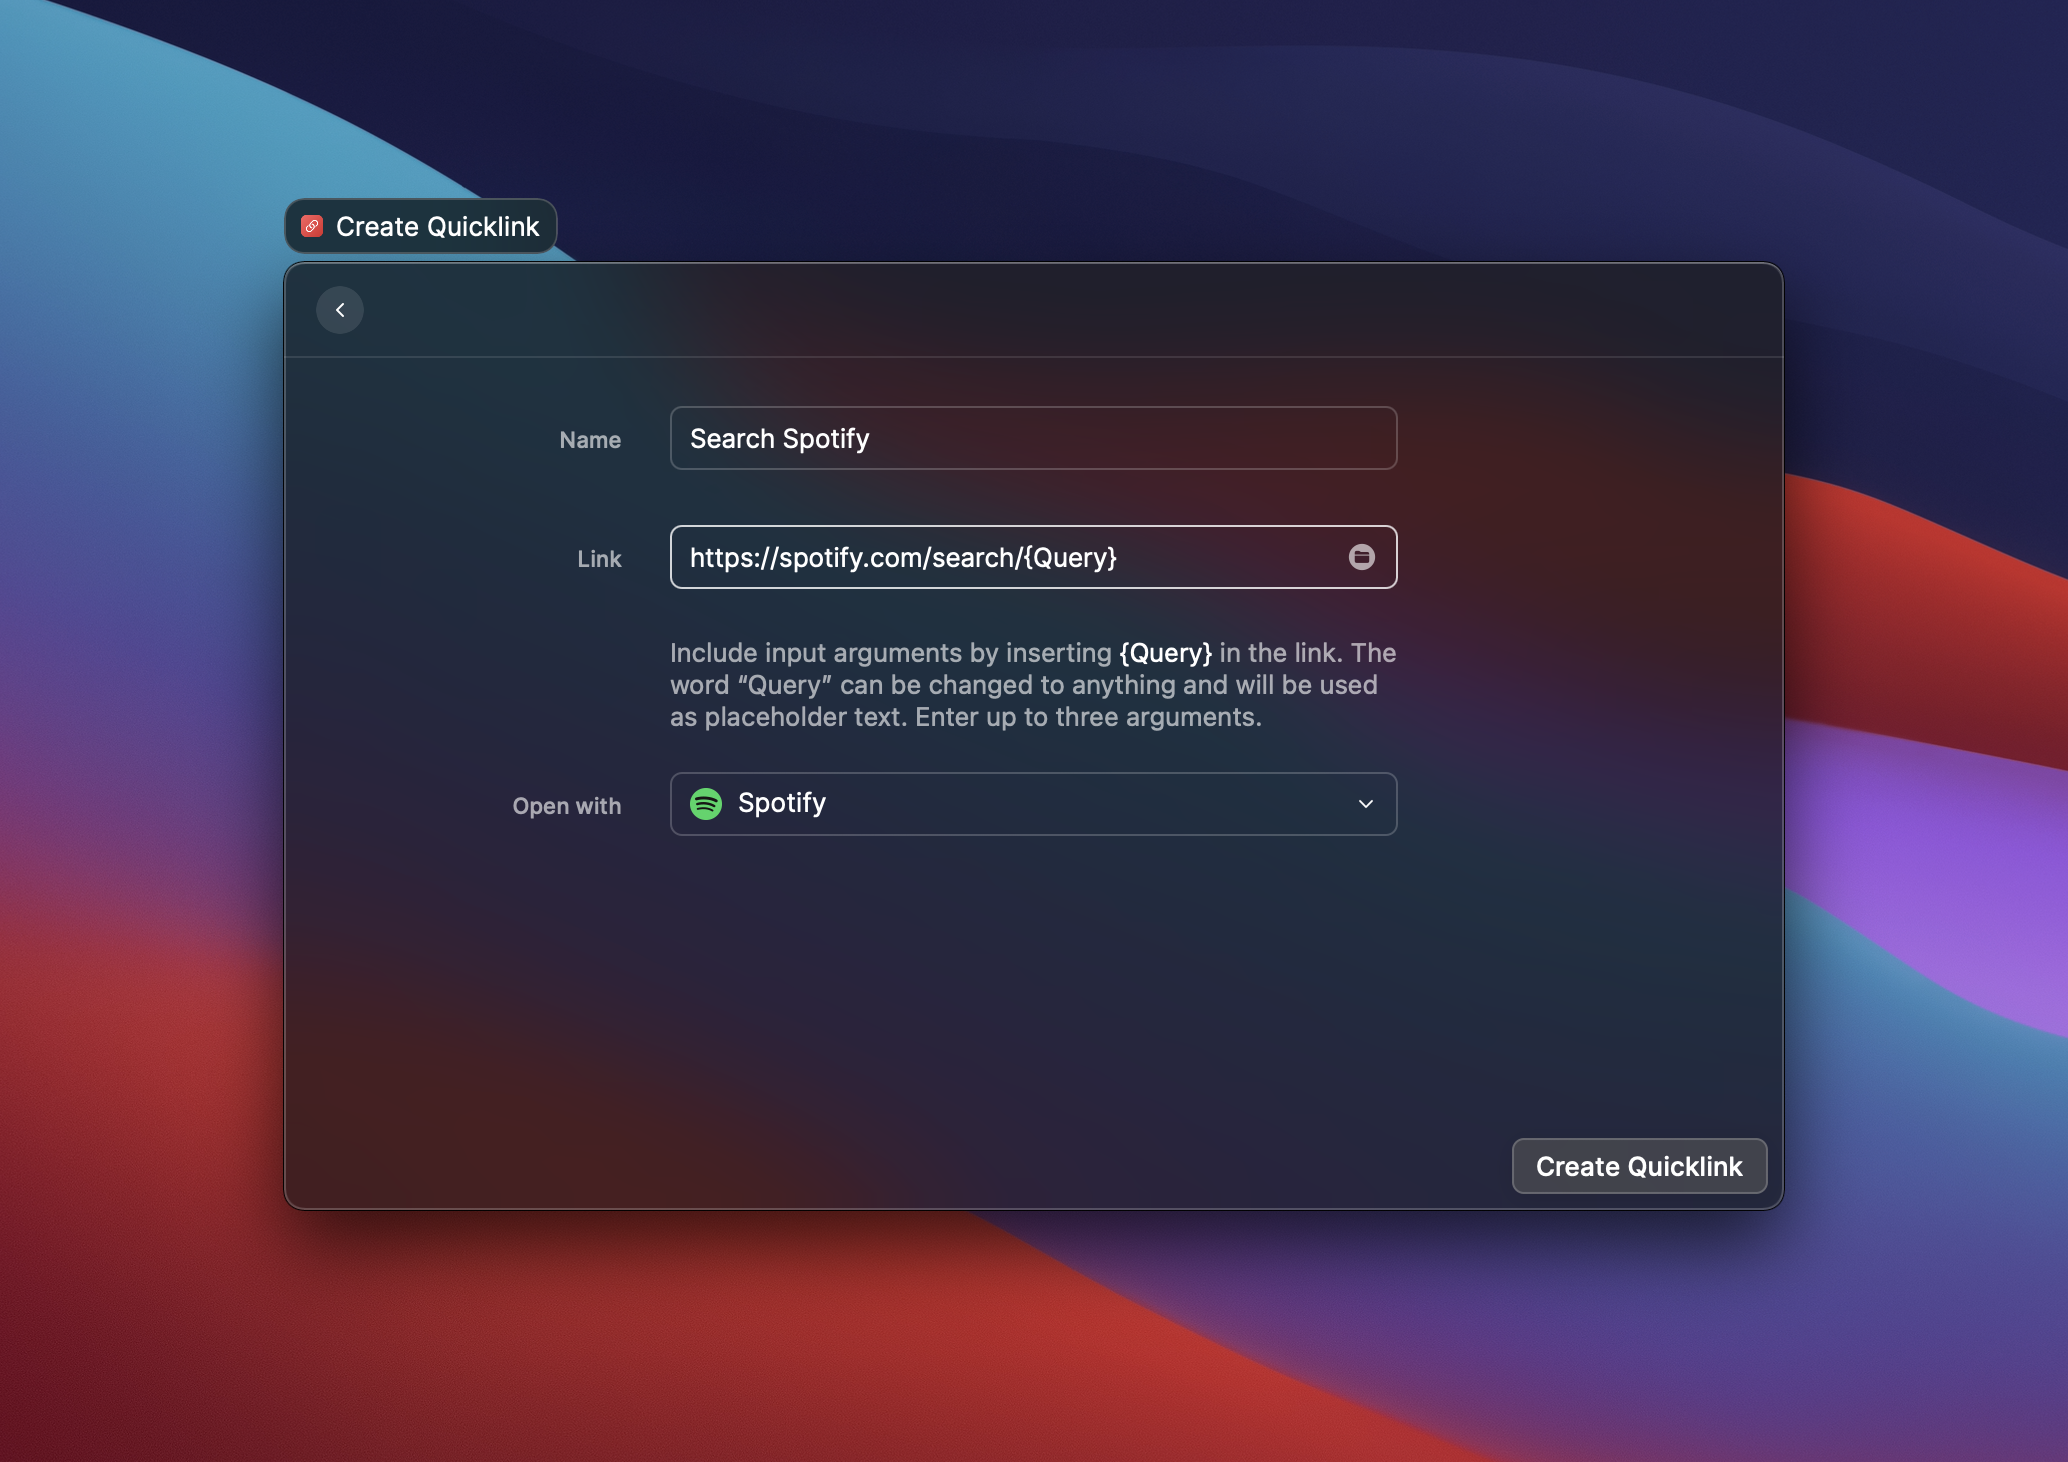Image resolution: width=2068 pixels, height=1462 pixels.
Task: Click the Link field label
Action: [x=599, y=559]
